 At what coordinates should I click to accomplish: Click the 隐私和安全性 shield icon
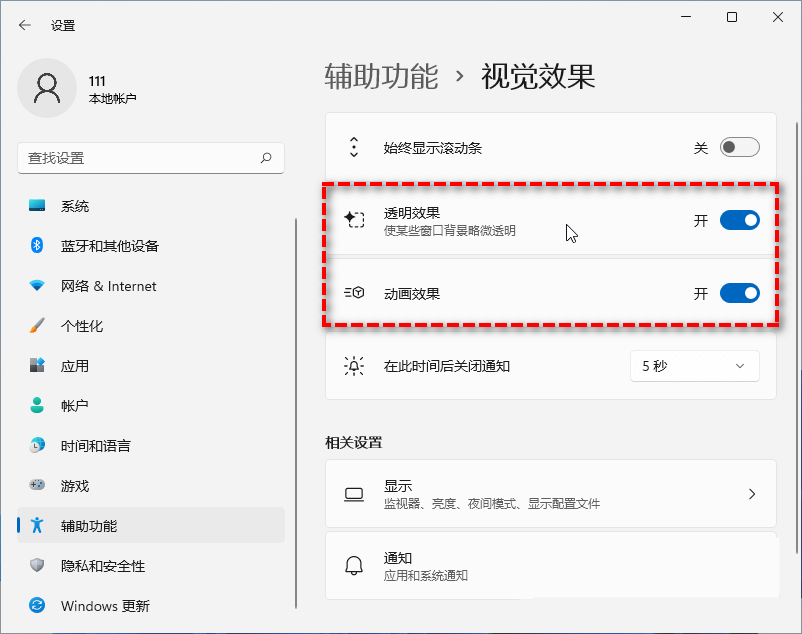(x=37, y=566)
